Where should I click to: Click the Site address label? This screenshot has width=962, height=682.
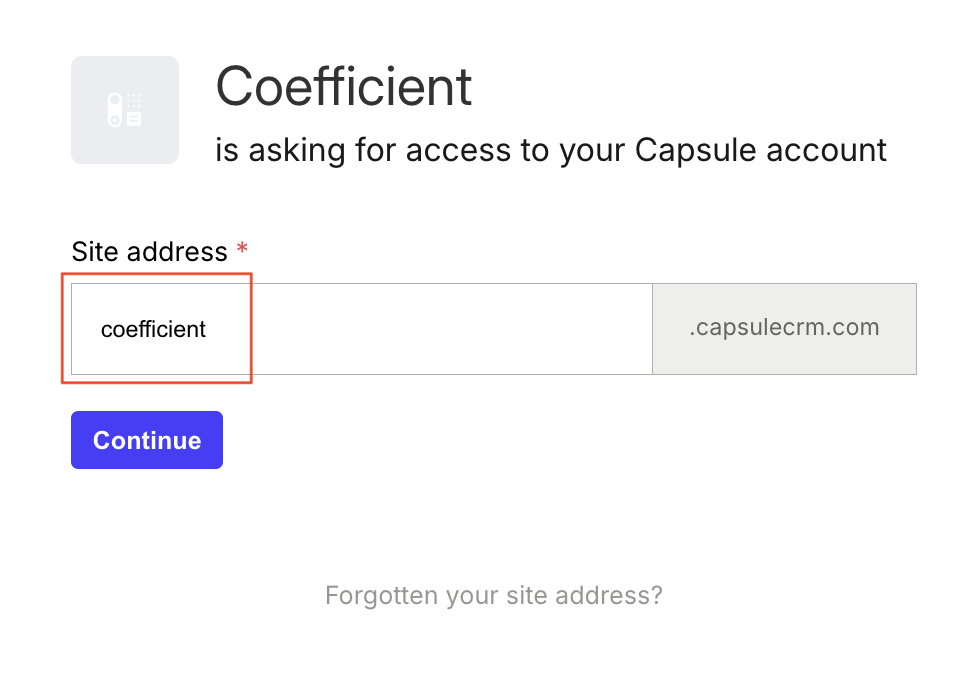click(149, 251)
